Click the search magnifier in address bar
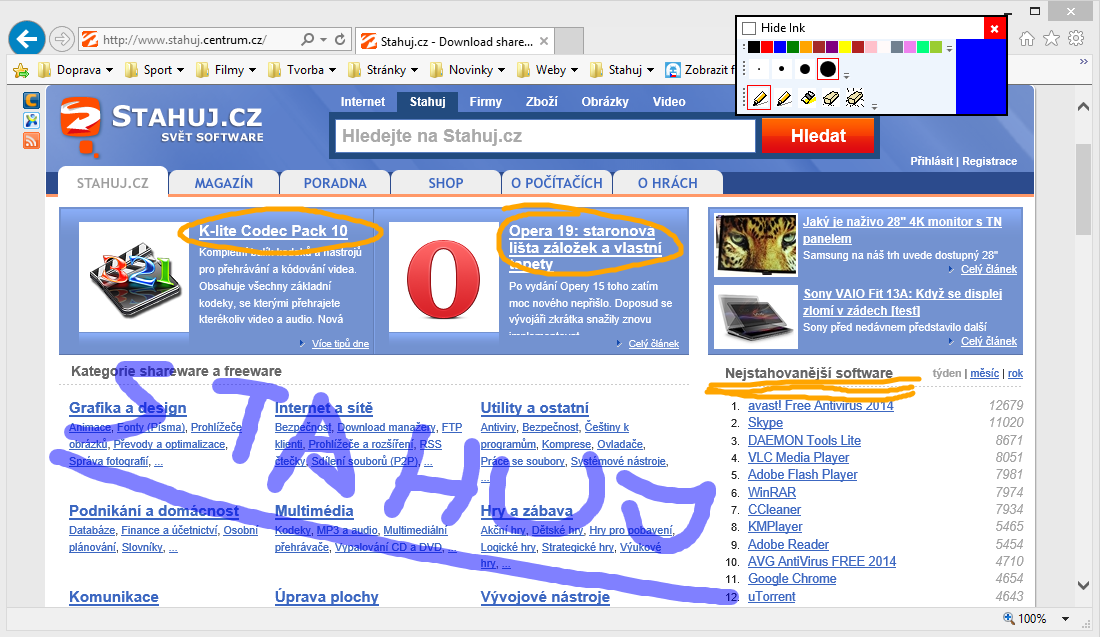 (x=307, y=39)
